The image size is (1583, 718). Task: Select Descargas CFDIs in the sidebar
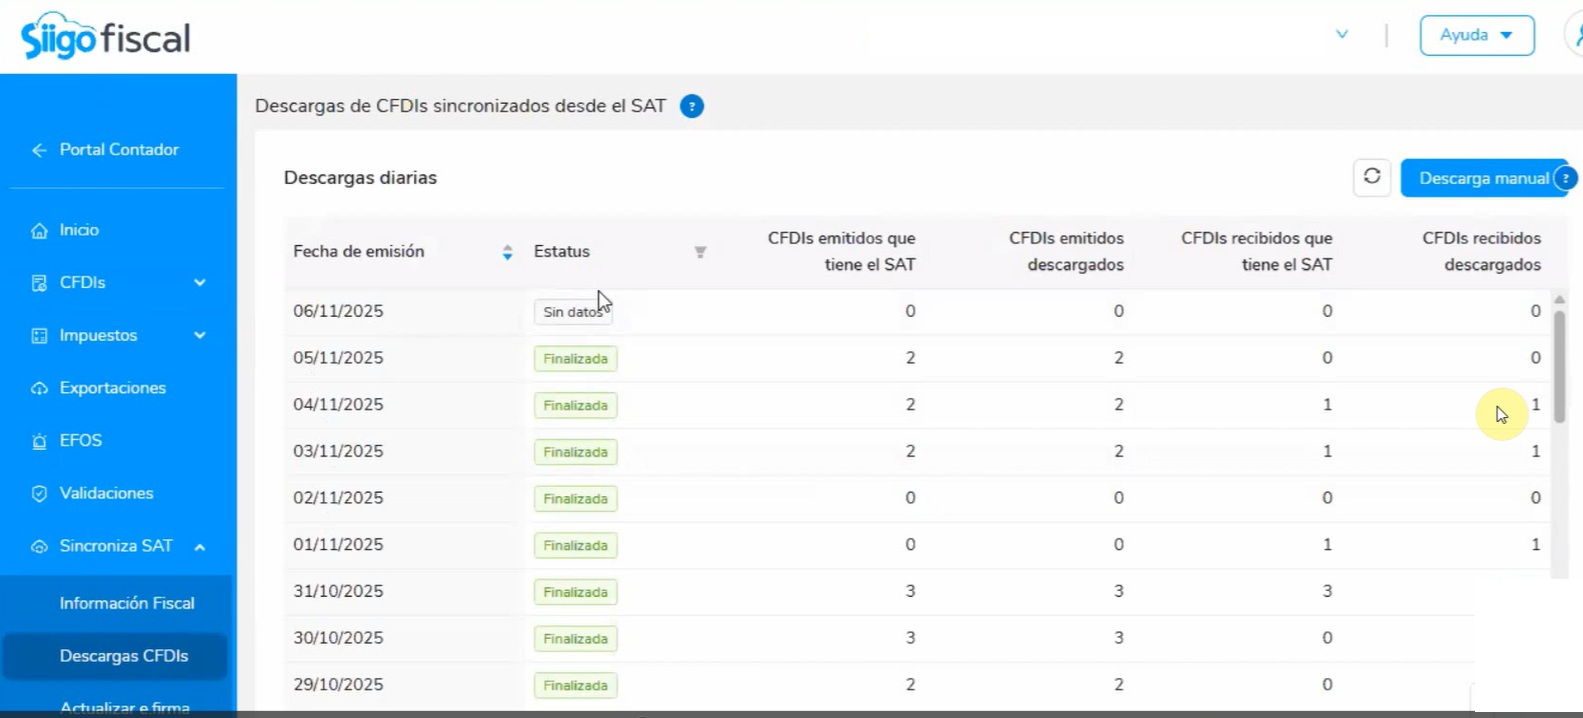tap(115, 656)
